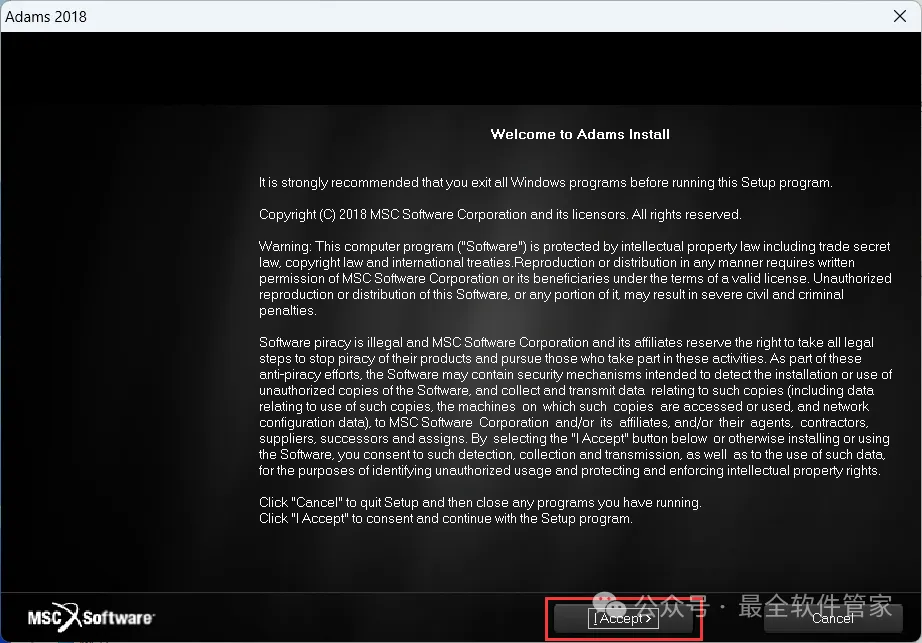Image resolution: width=922 pixels, height=643 pixels.
Task: Select the 'Welcome to Adams Install' heading
Action: tap(580, 134)
